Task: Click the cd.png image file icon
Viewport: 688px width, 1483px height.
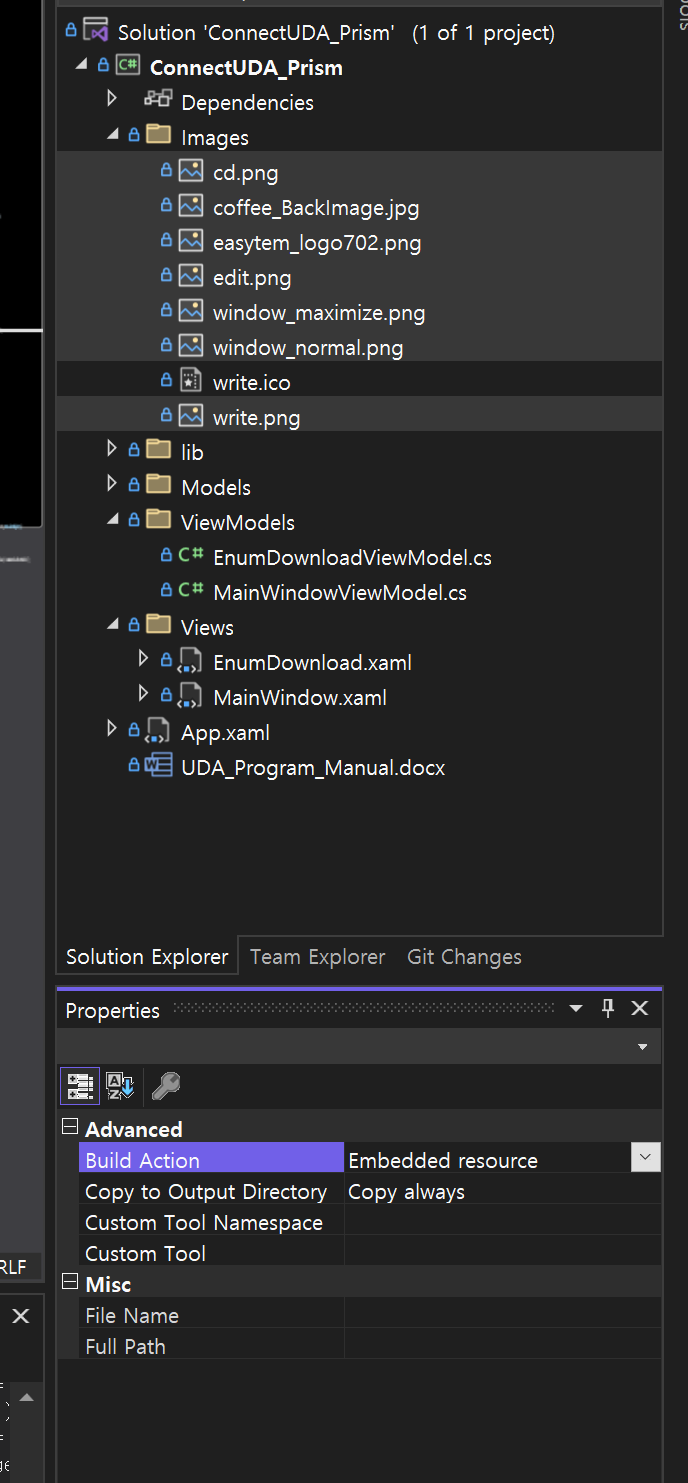Action: [191, 171]
